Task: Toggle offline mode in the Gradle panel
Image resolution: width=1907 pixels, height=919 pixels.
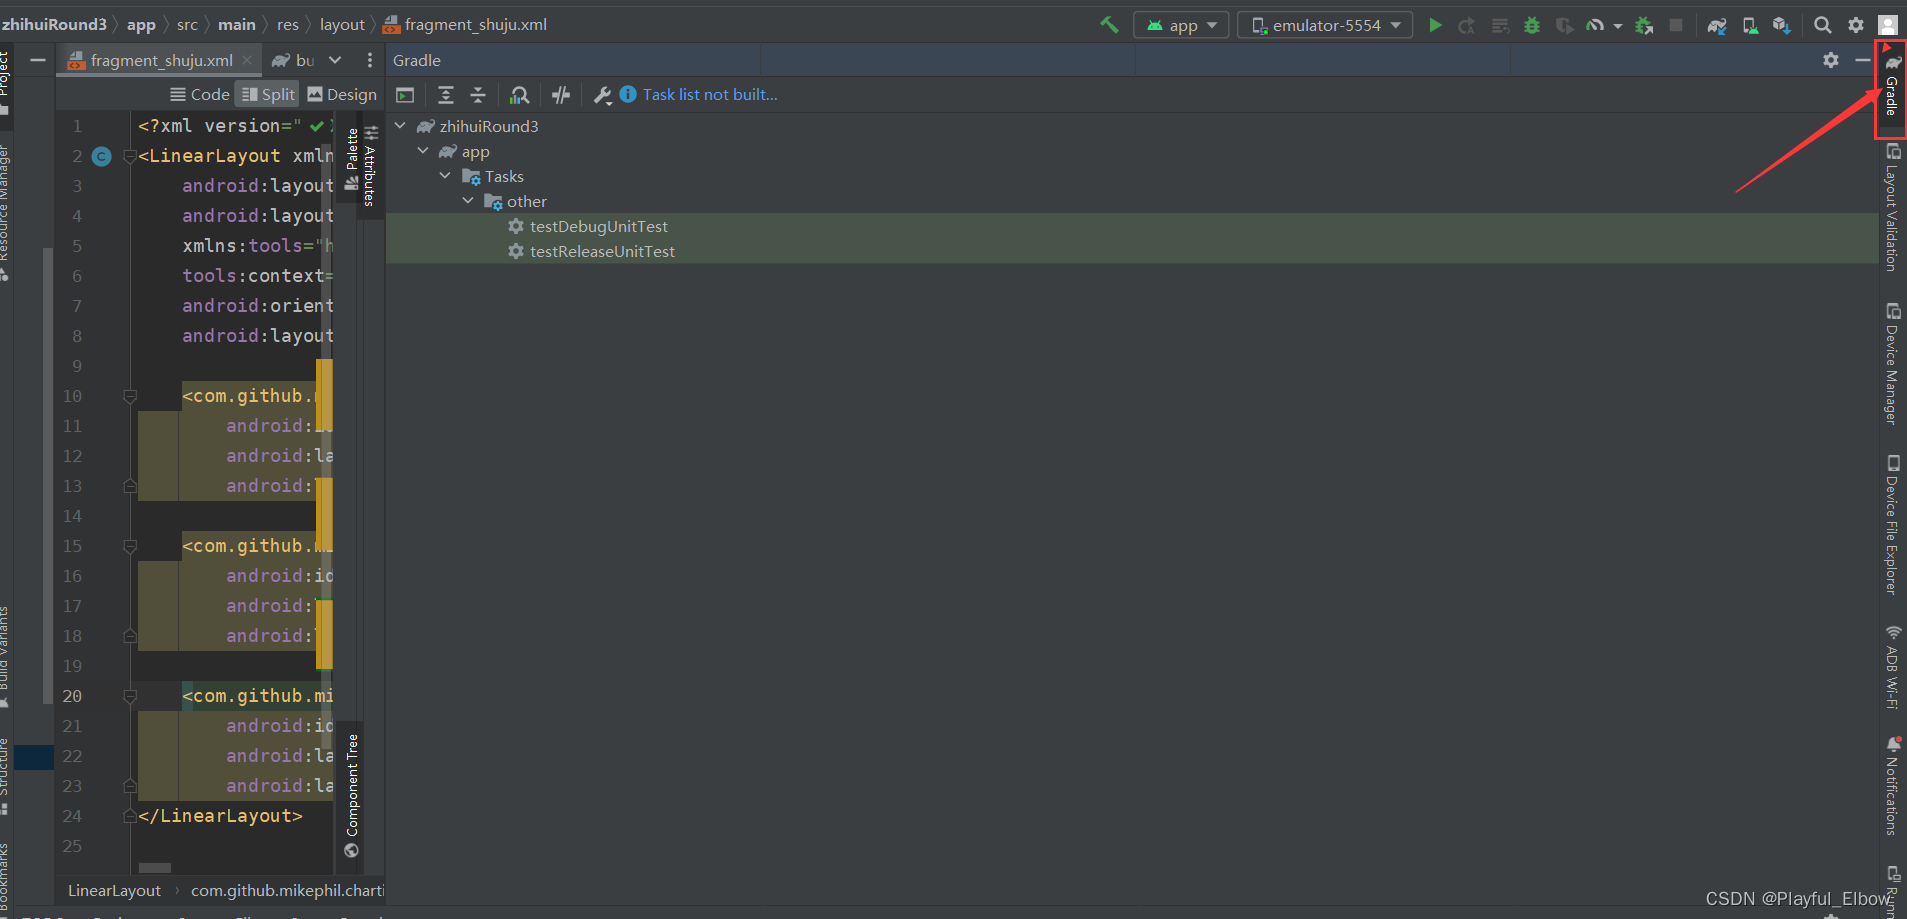Action: point(560,95)
